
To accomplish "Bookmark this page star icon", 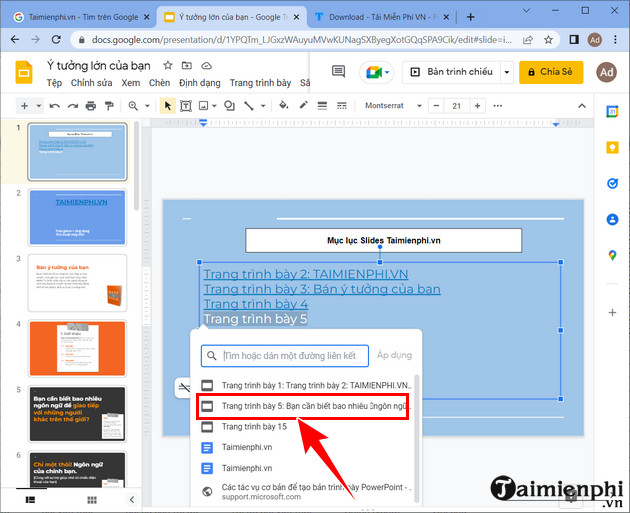I will (x=548, y=40).
